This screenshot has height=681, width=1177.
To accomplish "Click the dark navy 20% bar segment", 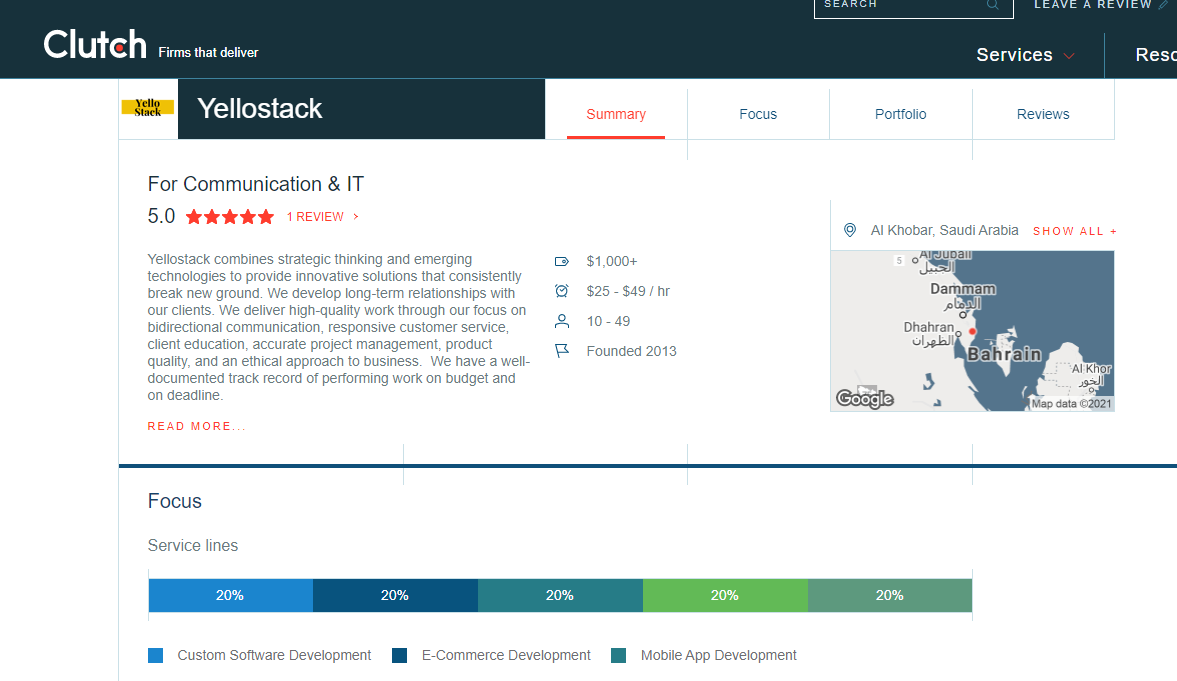I will coord(395,595).
